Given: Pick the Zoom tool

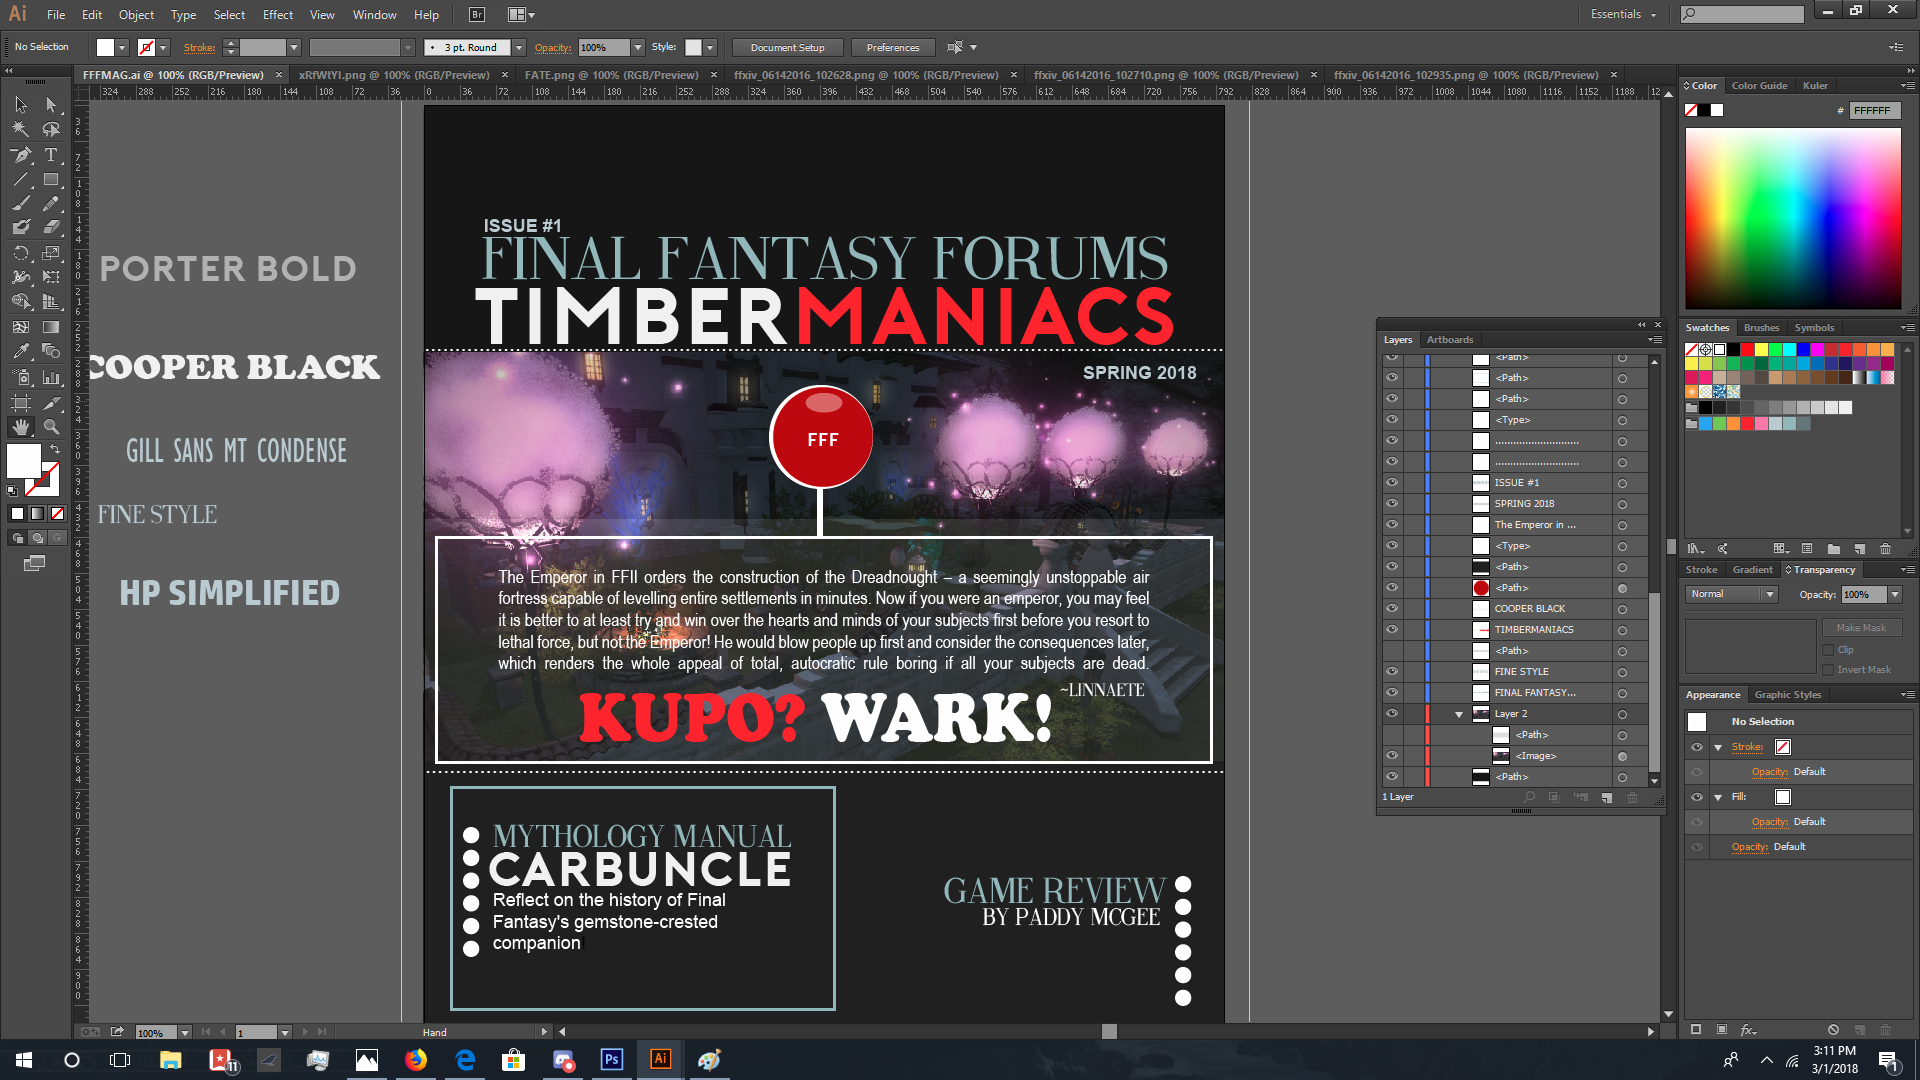Looking at the screenshot, I should click(51, 427).
